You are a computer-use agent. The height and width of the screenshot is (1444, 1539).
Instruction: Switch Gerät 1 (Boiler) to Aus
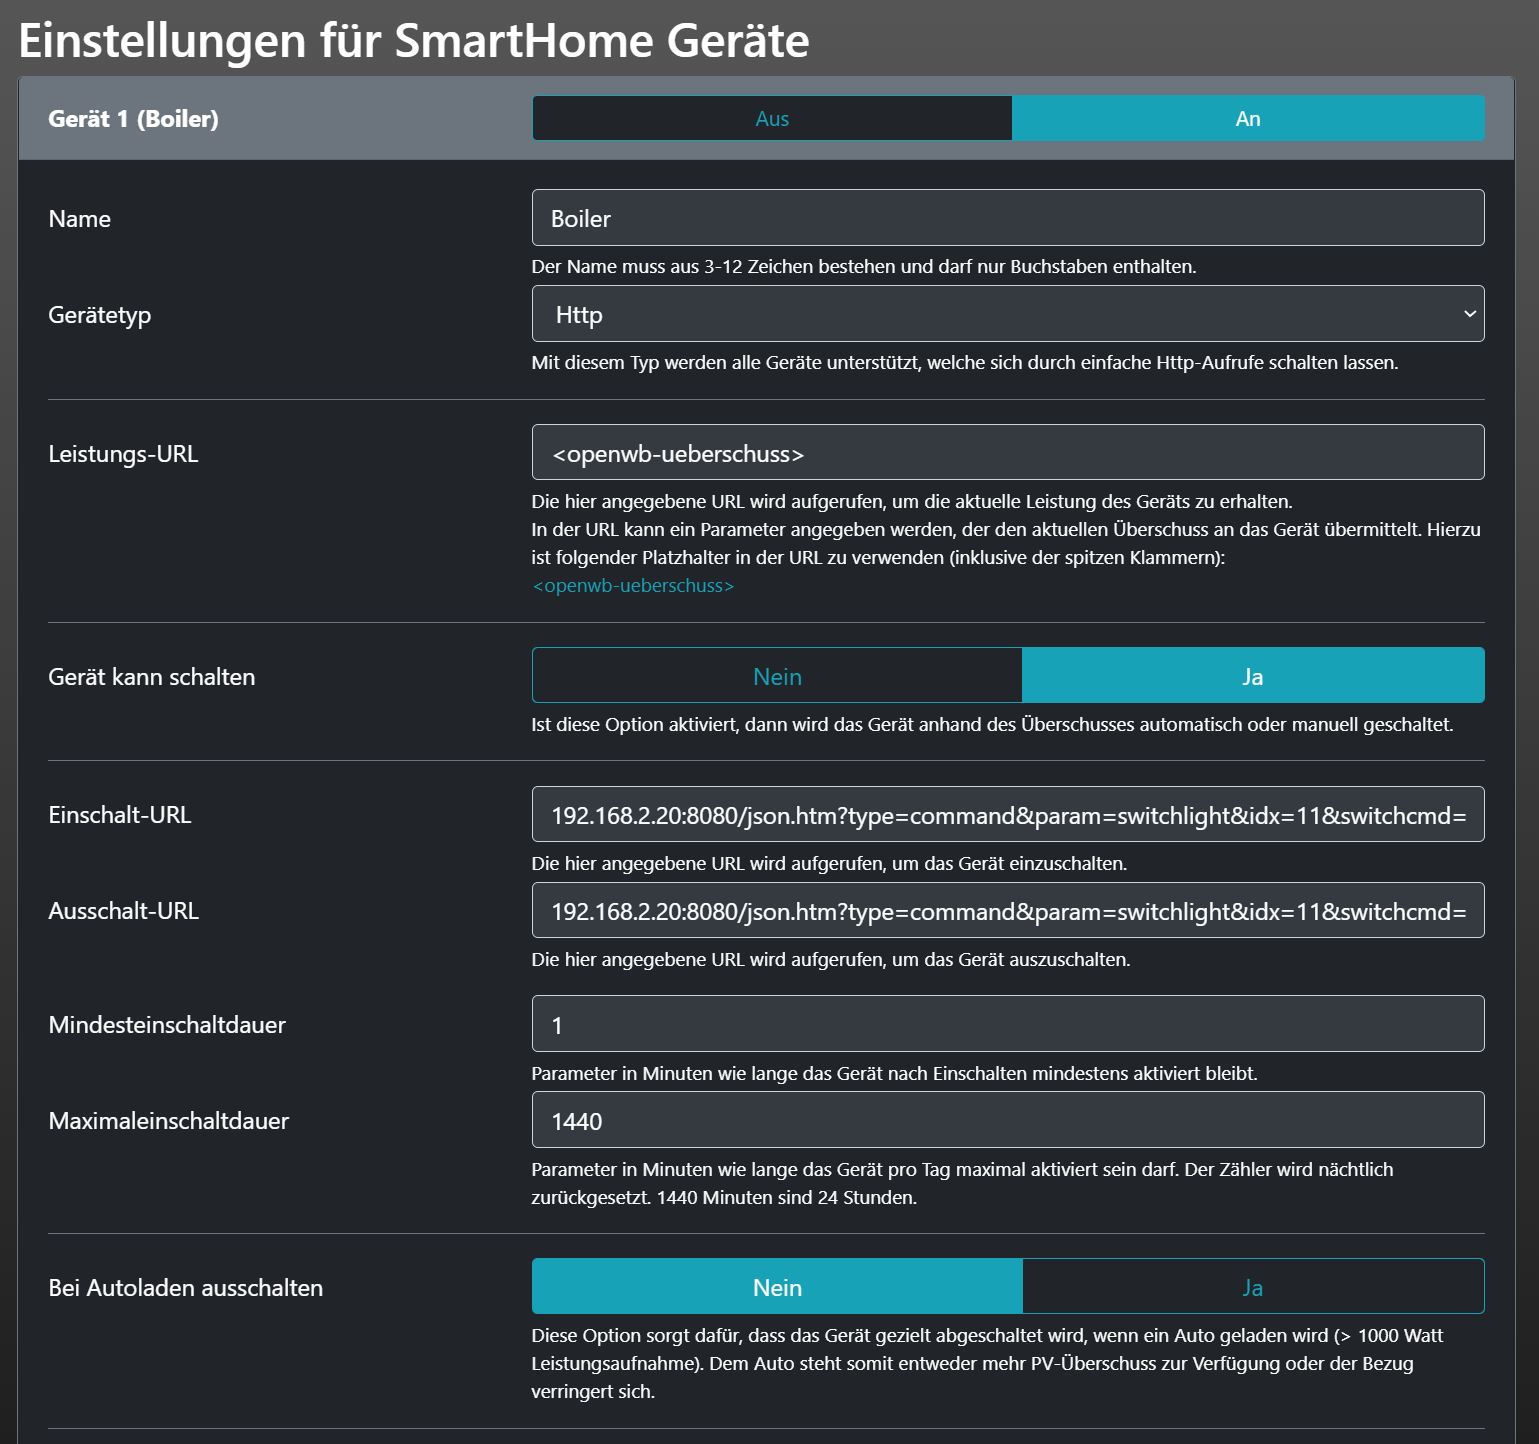click(771, 118)
